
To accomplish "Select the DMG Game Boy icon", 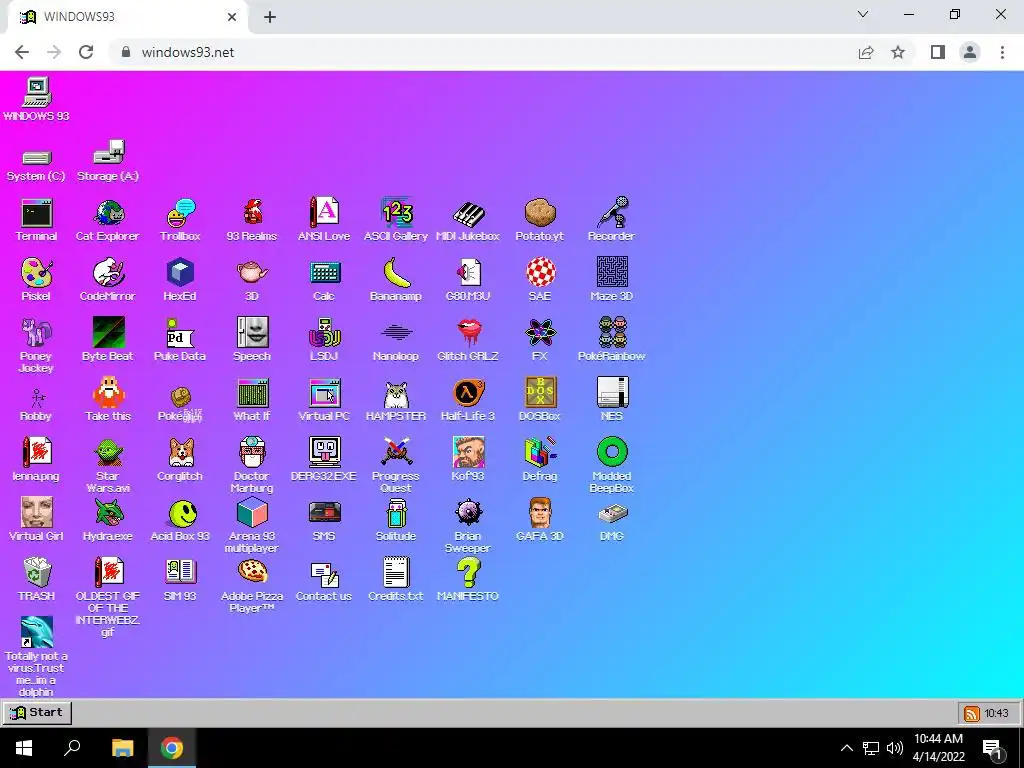I will [612, 513].
